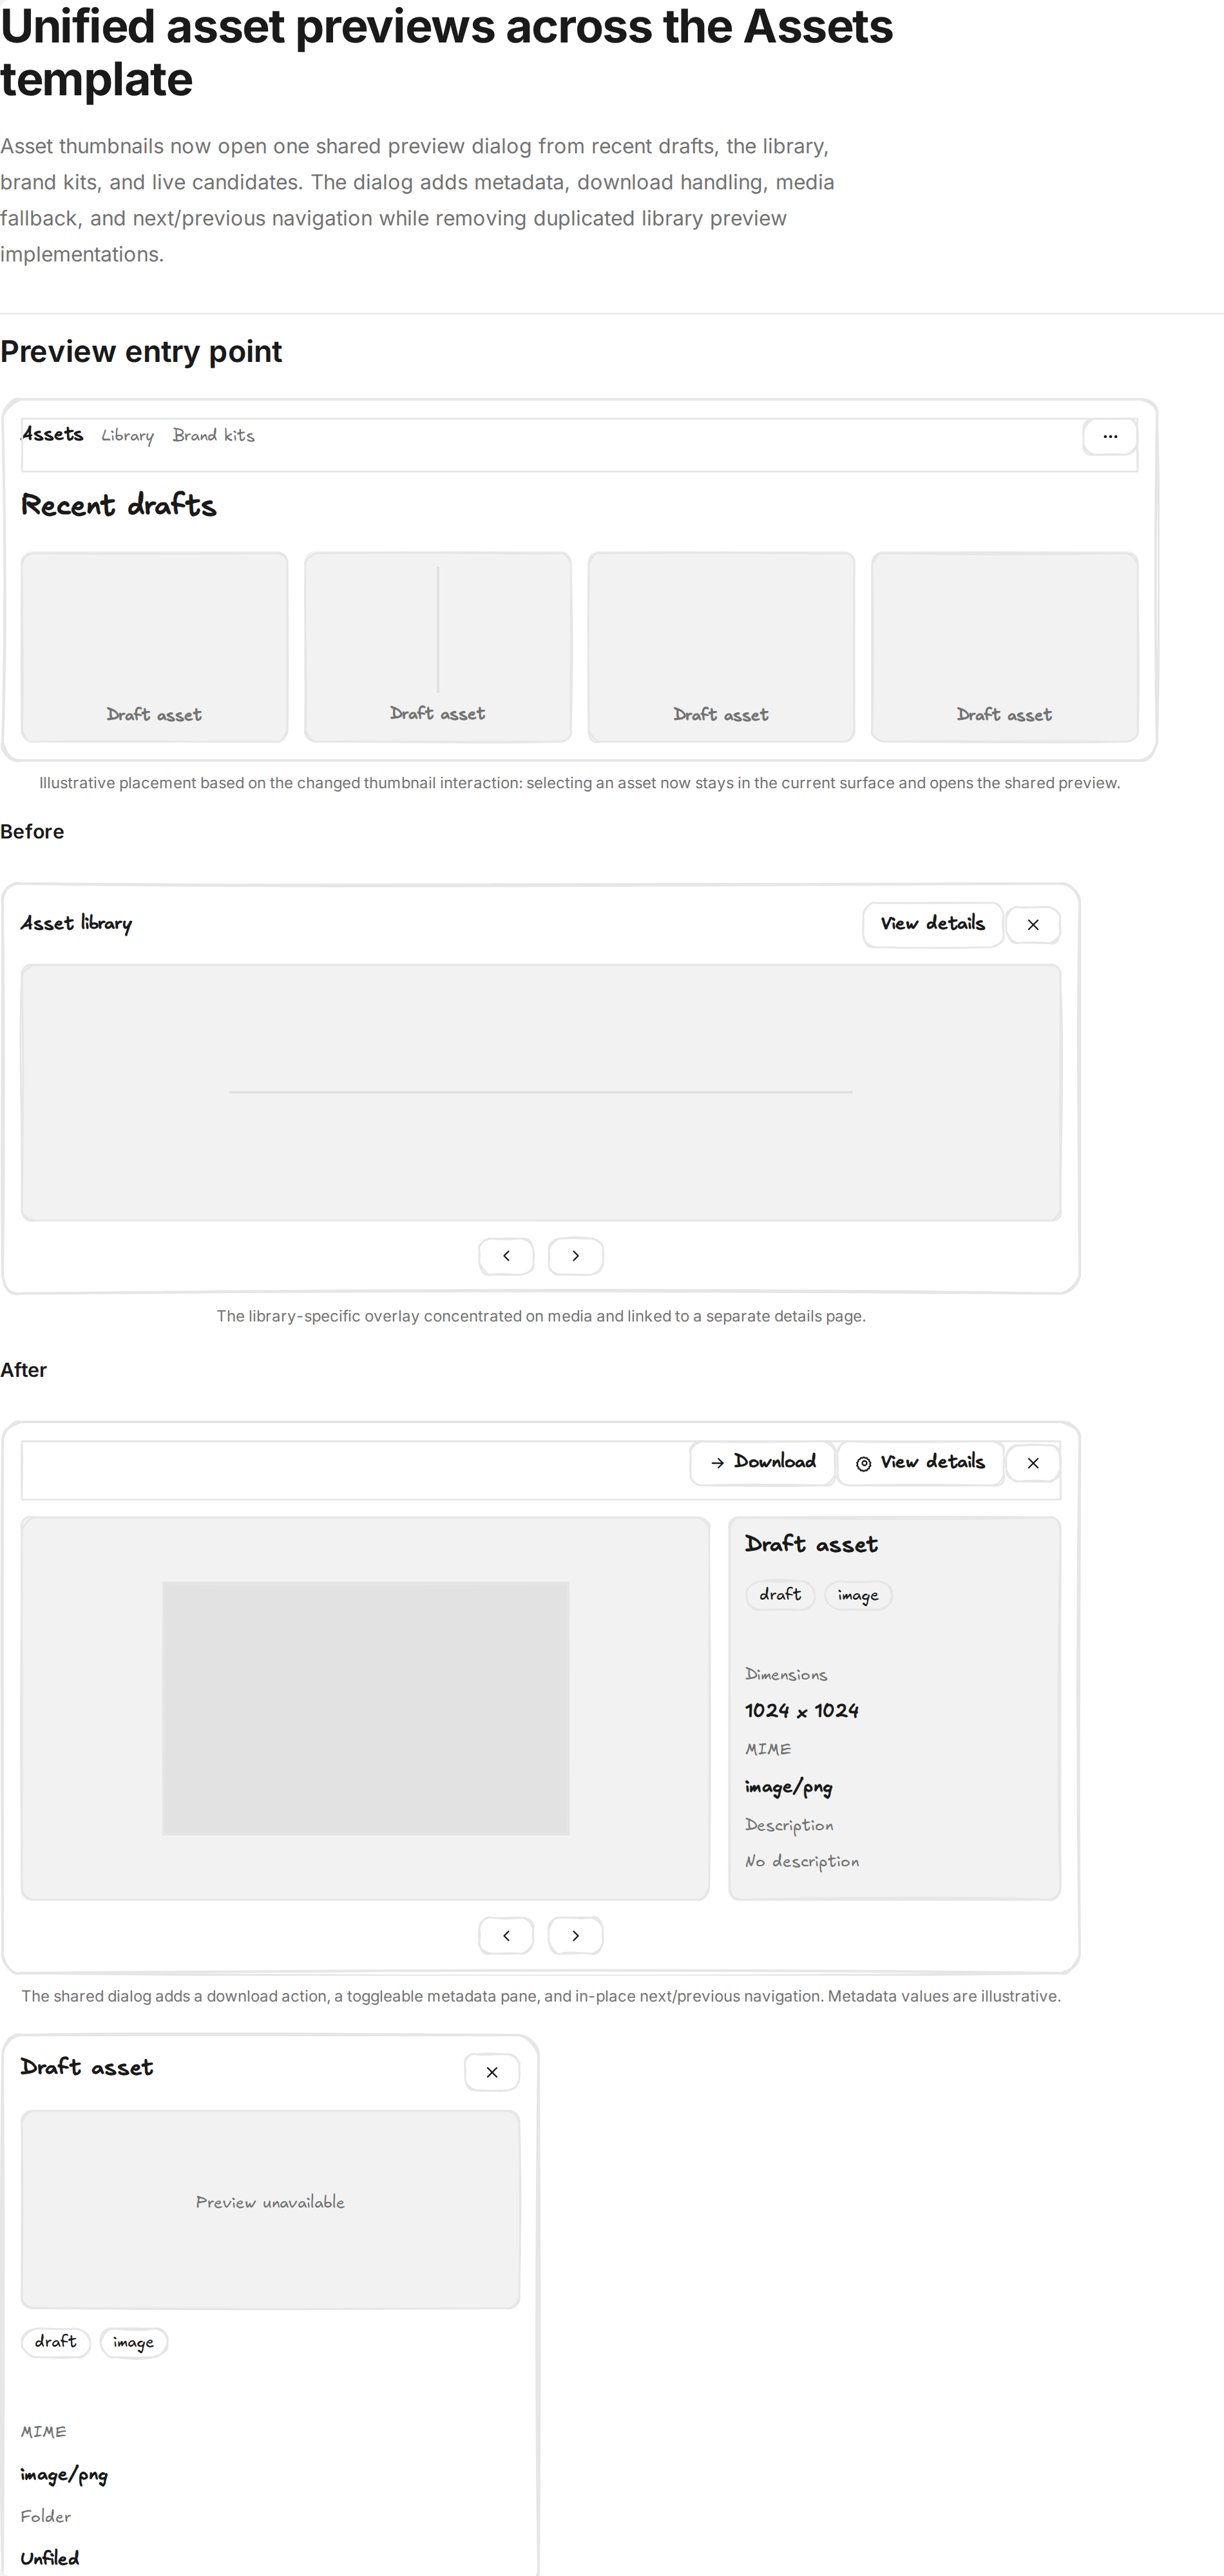Open the first Draft asset thumbnail
Viewport: 1224px width, 2576px height.
coord(154,647)
